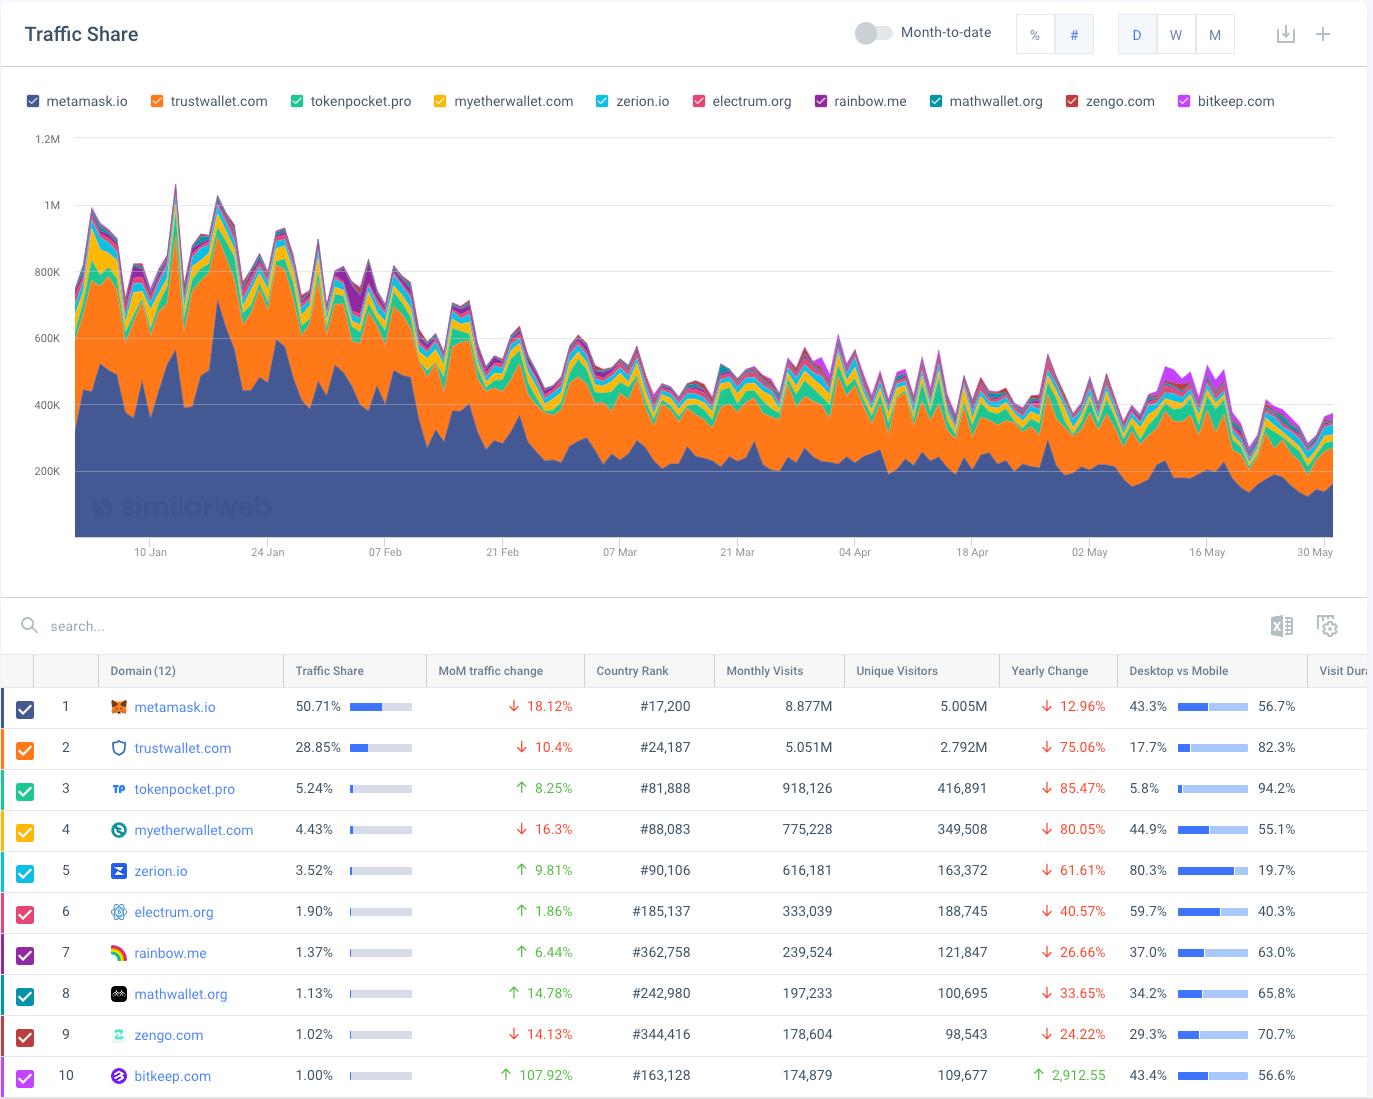Open myetherwallet.com domain link
This screenshot has height=1099, width=1373.
(194, 830)
